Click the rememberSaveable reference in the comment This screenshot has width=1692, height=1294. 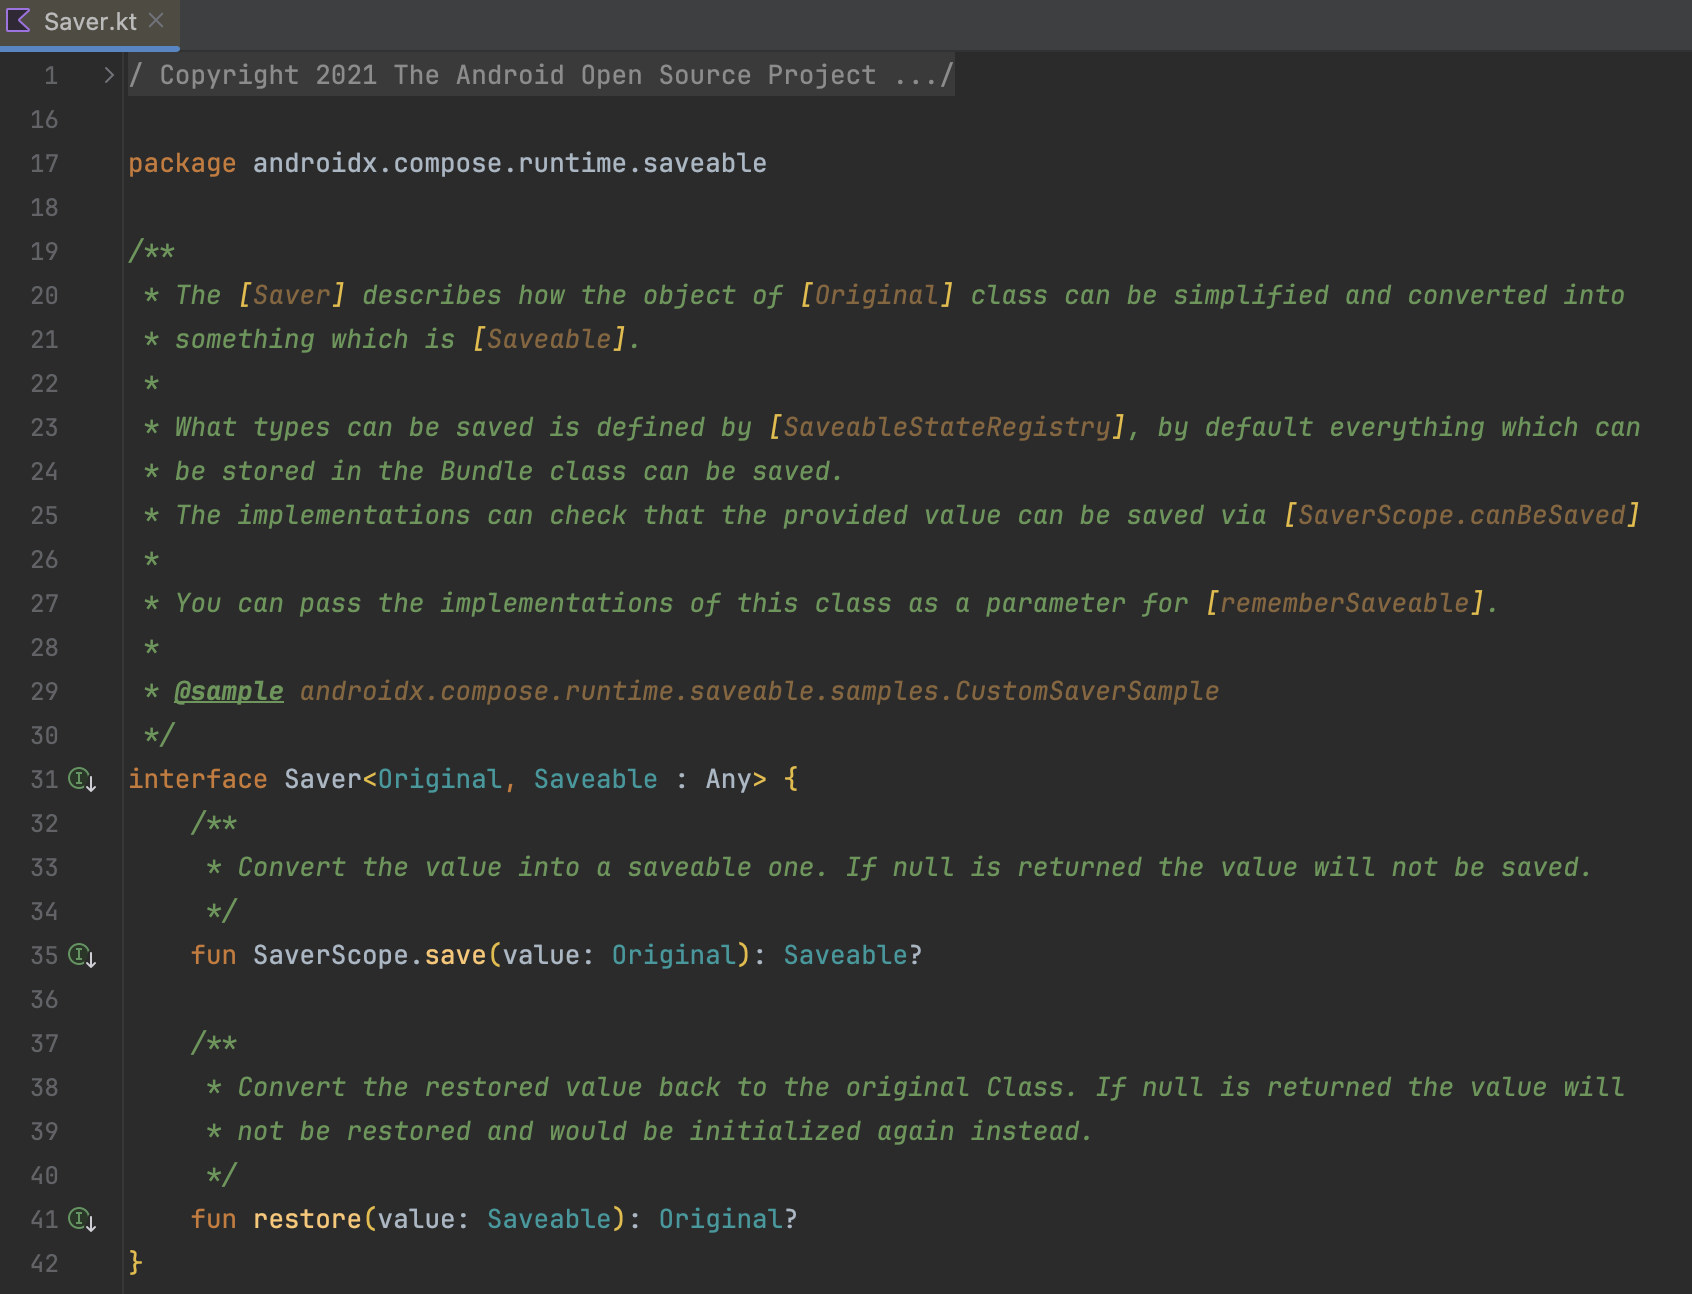(1348, 602)
